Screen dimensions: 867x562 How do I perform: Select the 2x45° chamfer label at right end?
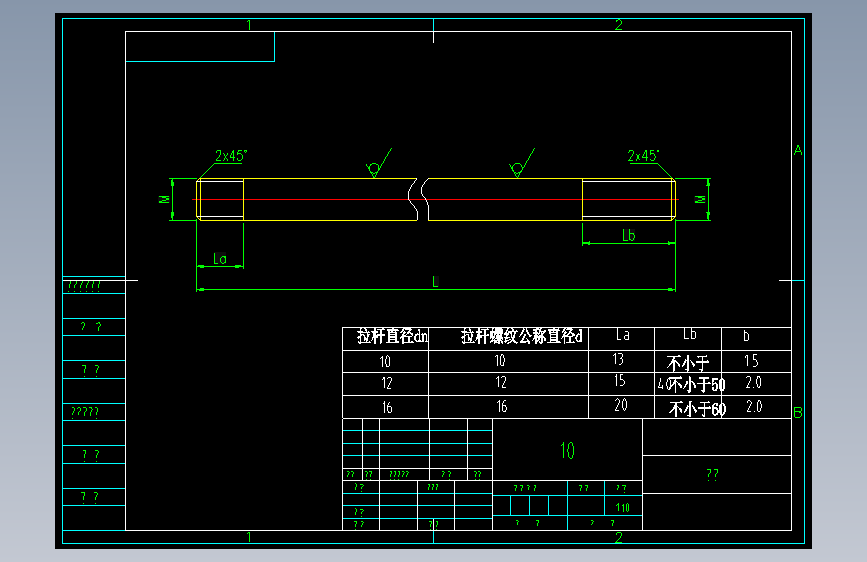click(x=643, y=156)
